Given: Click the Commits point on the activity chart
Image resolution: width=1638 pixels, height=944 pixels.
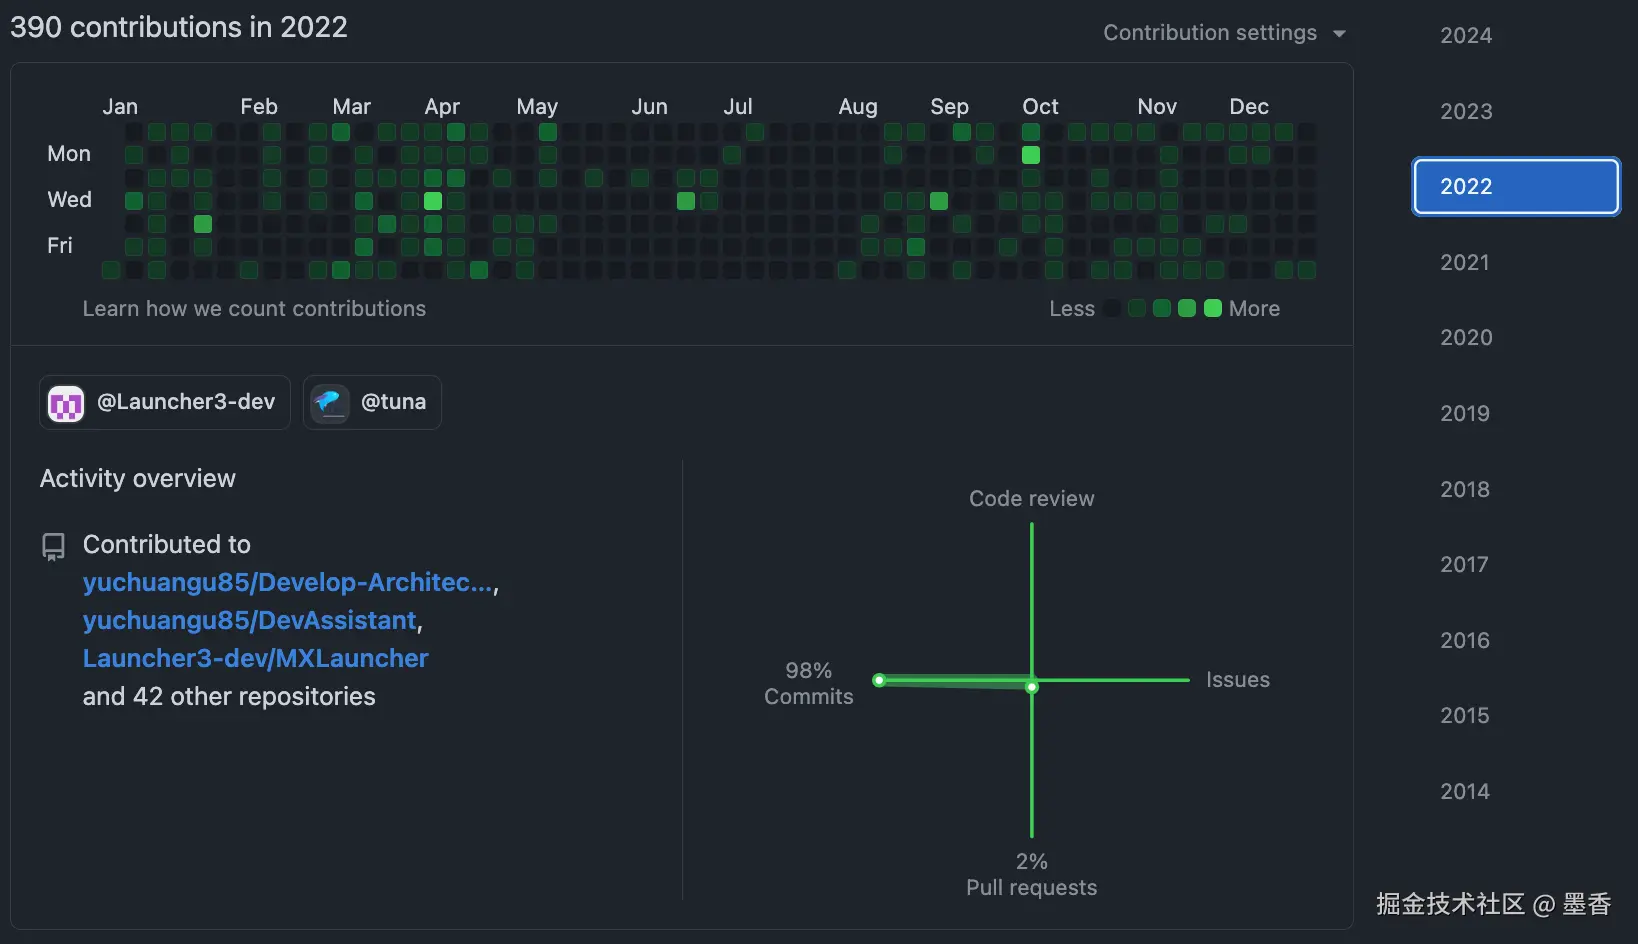Looking at the screenshot, I should coord(879,680).
